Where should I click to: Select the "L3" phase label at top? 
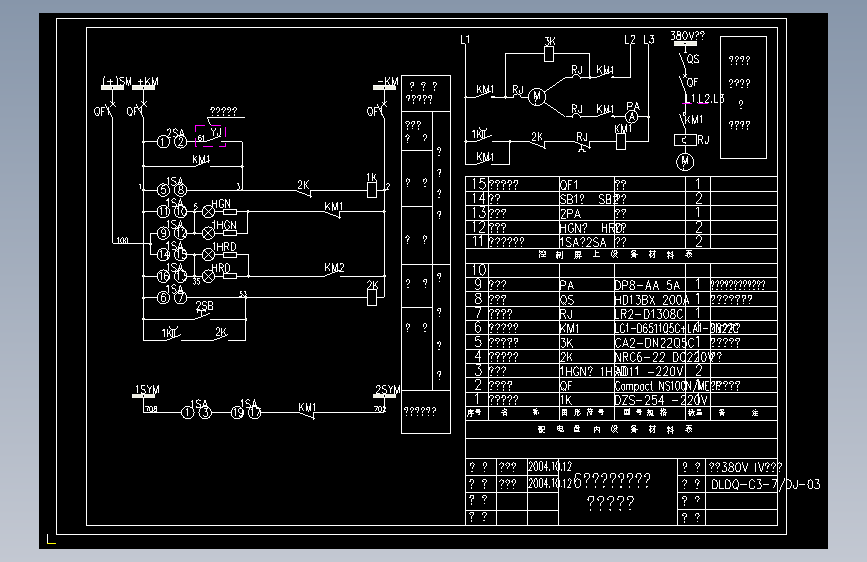(x=649, y=39)
